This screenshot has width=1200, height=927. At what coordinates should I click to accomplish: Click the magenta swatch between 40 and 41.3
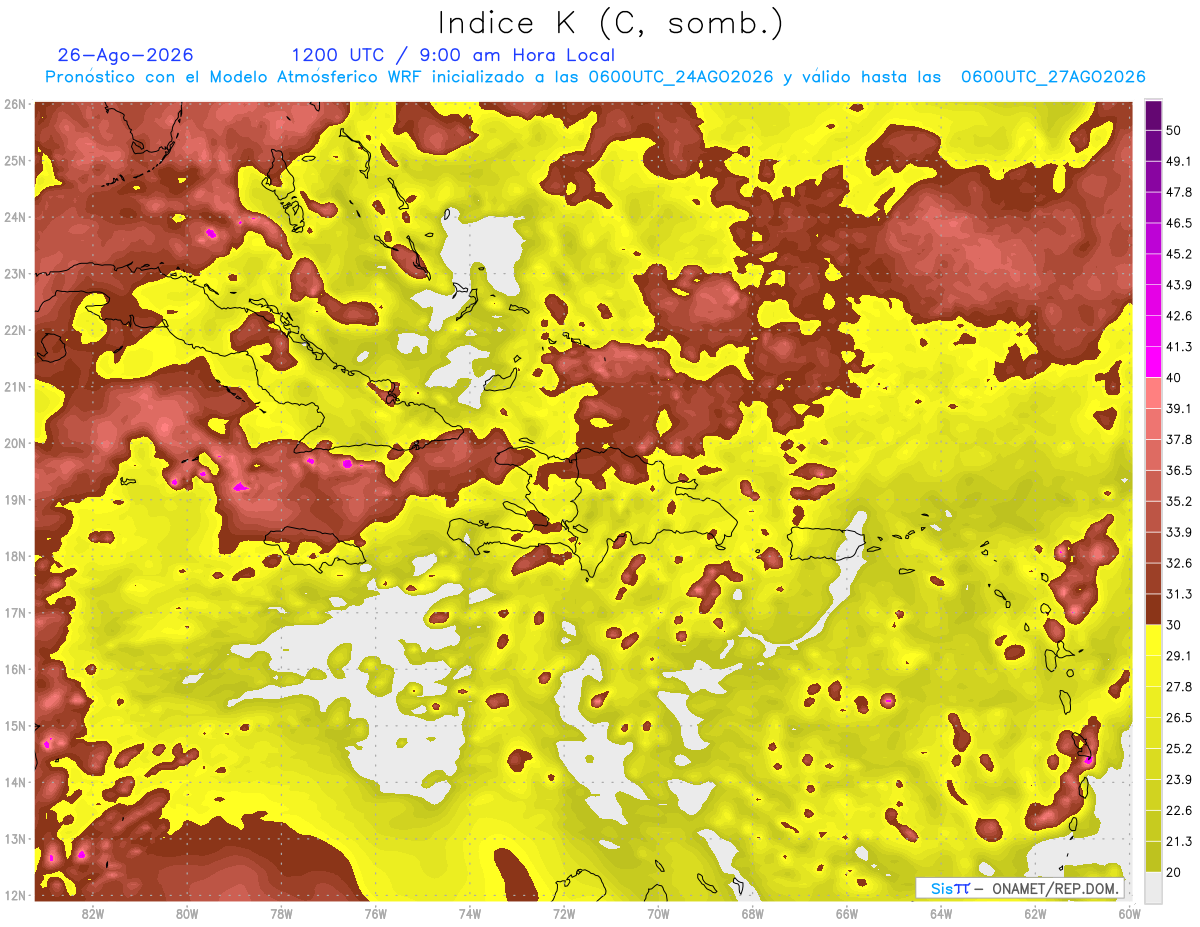coord(1153,362)
